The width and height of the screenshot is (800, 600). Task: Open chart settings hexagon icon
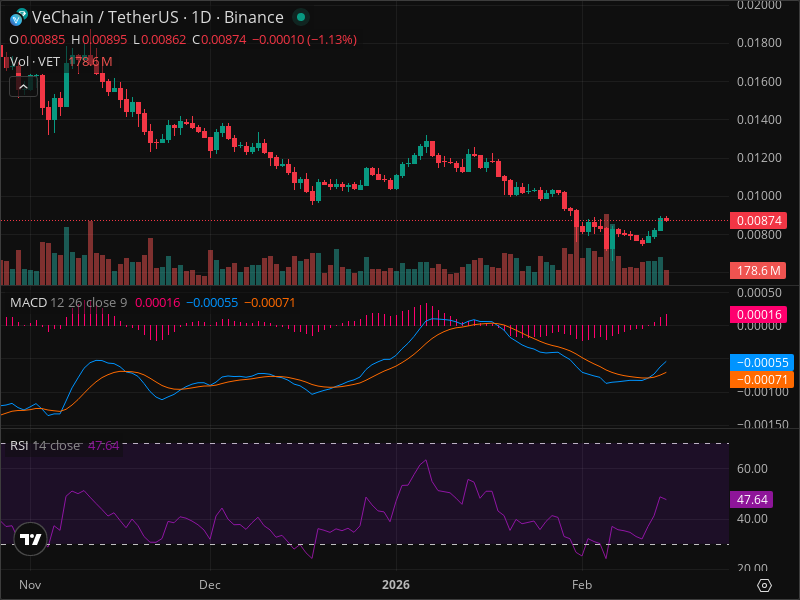[764, 585]
